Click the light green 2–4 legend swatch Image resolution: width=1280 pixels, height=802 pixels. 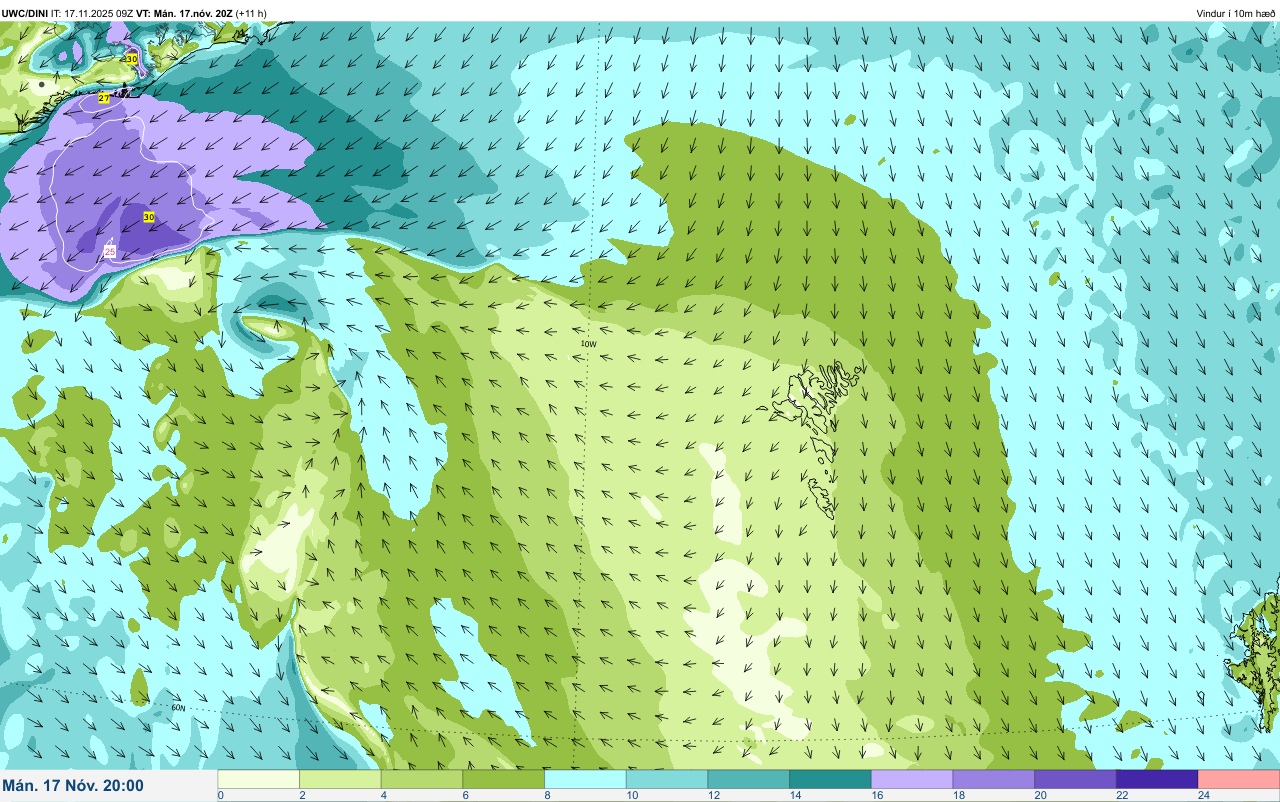coord(340,779)
